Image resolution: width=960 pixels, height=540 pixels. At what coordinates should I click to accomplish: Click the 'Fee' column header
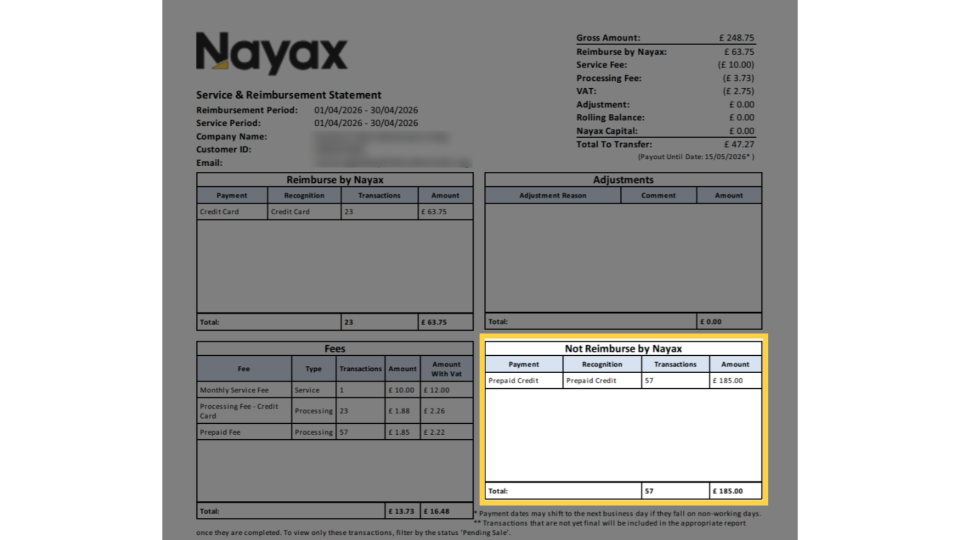244,369
